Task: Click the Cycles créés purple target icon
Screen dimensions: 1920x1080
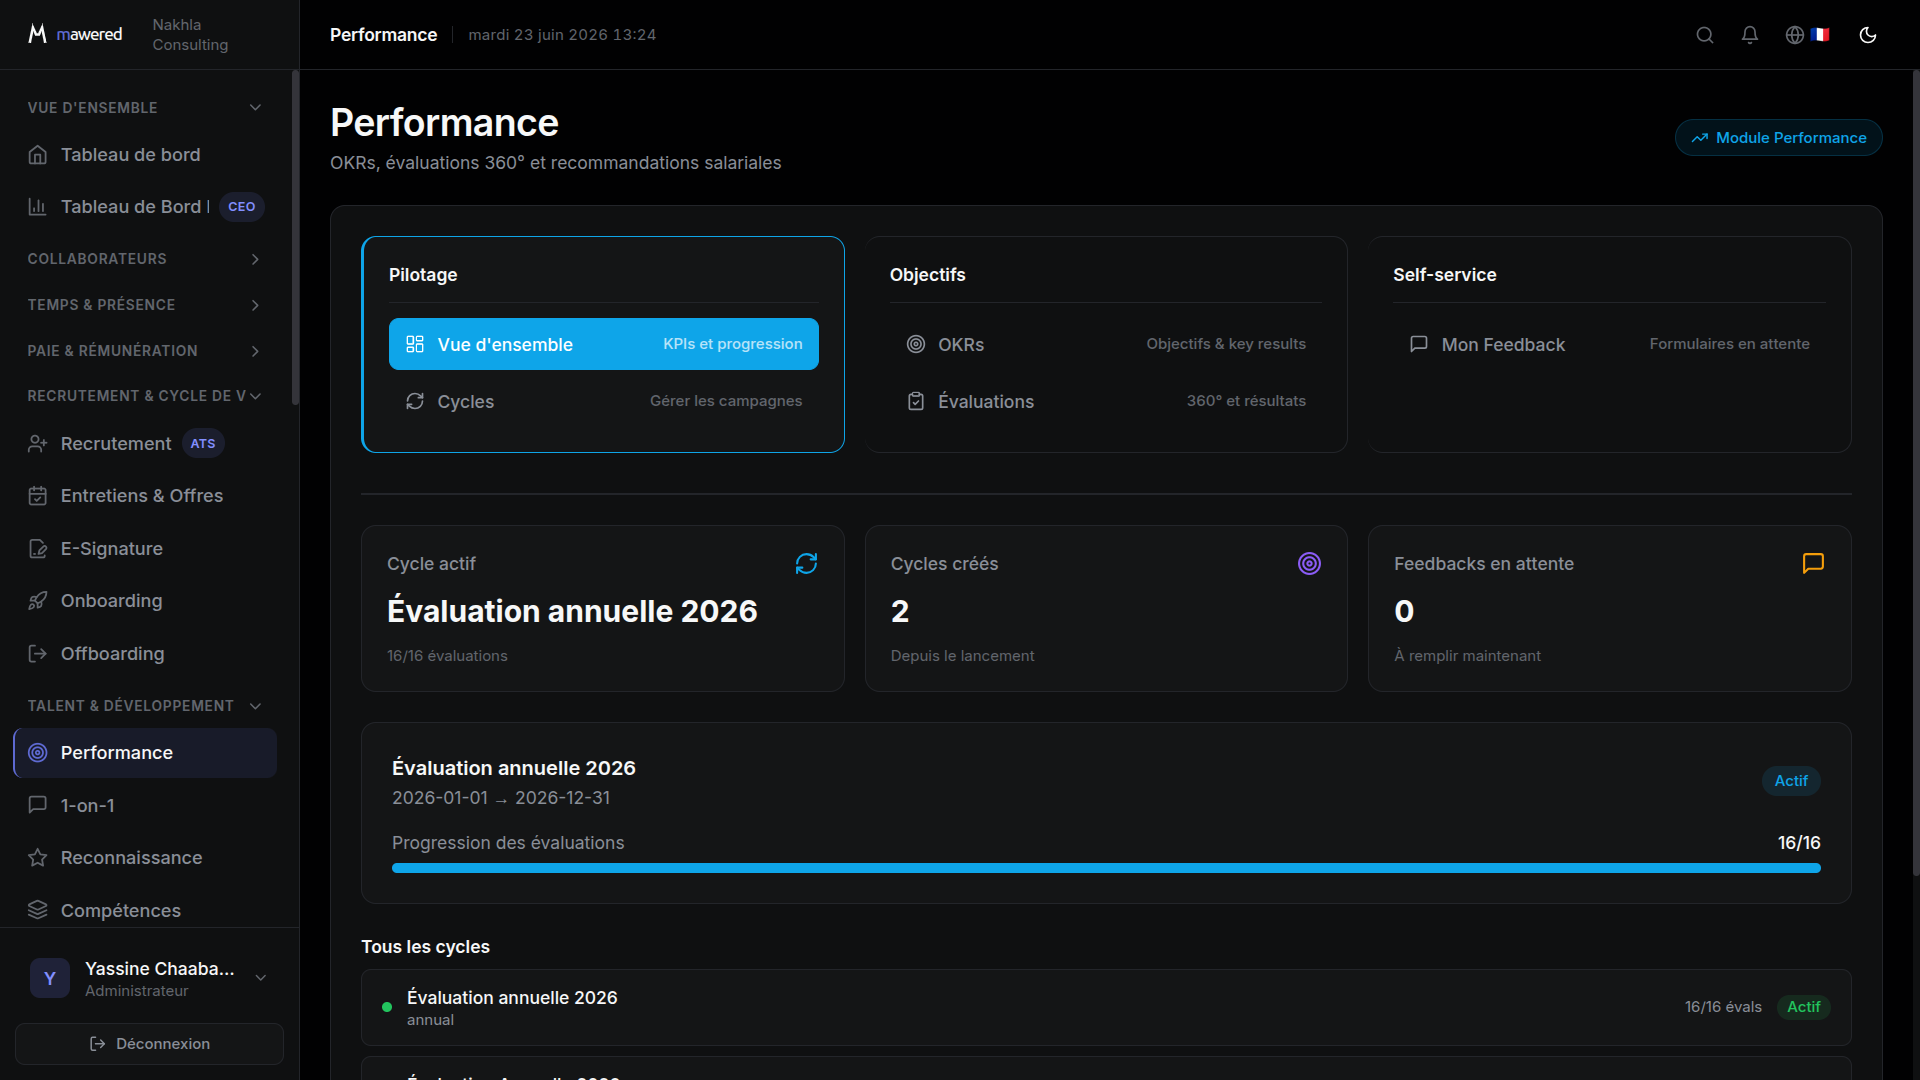Action: (x=1310, y=564)
